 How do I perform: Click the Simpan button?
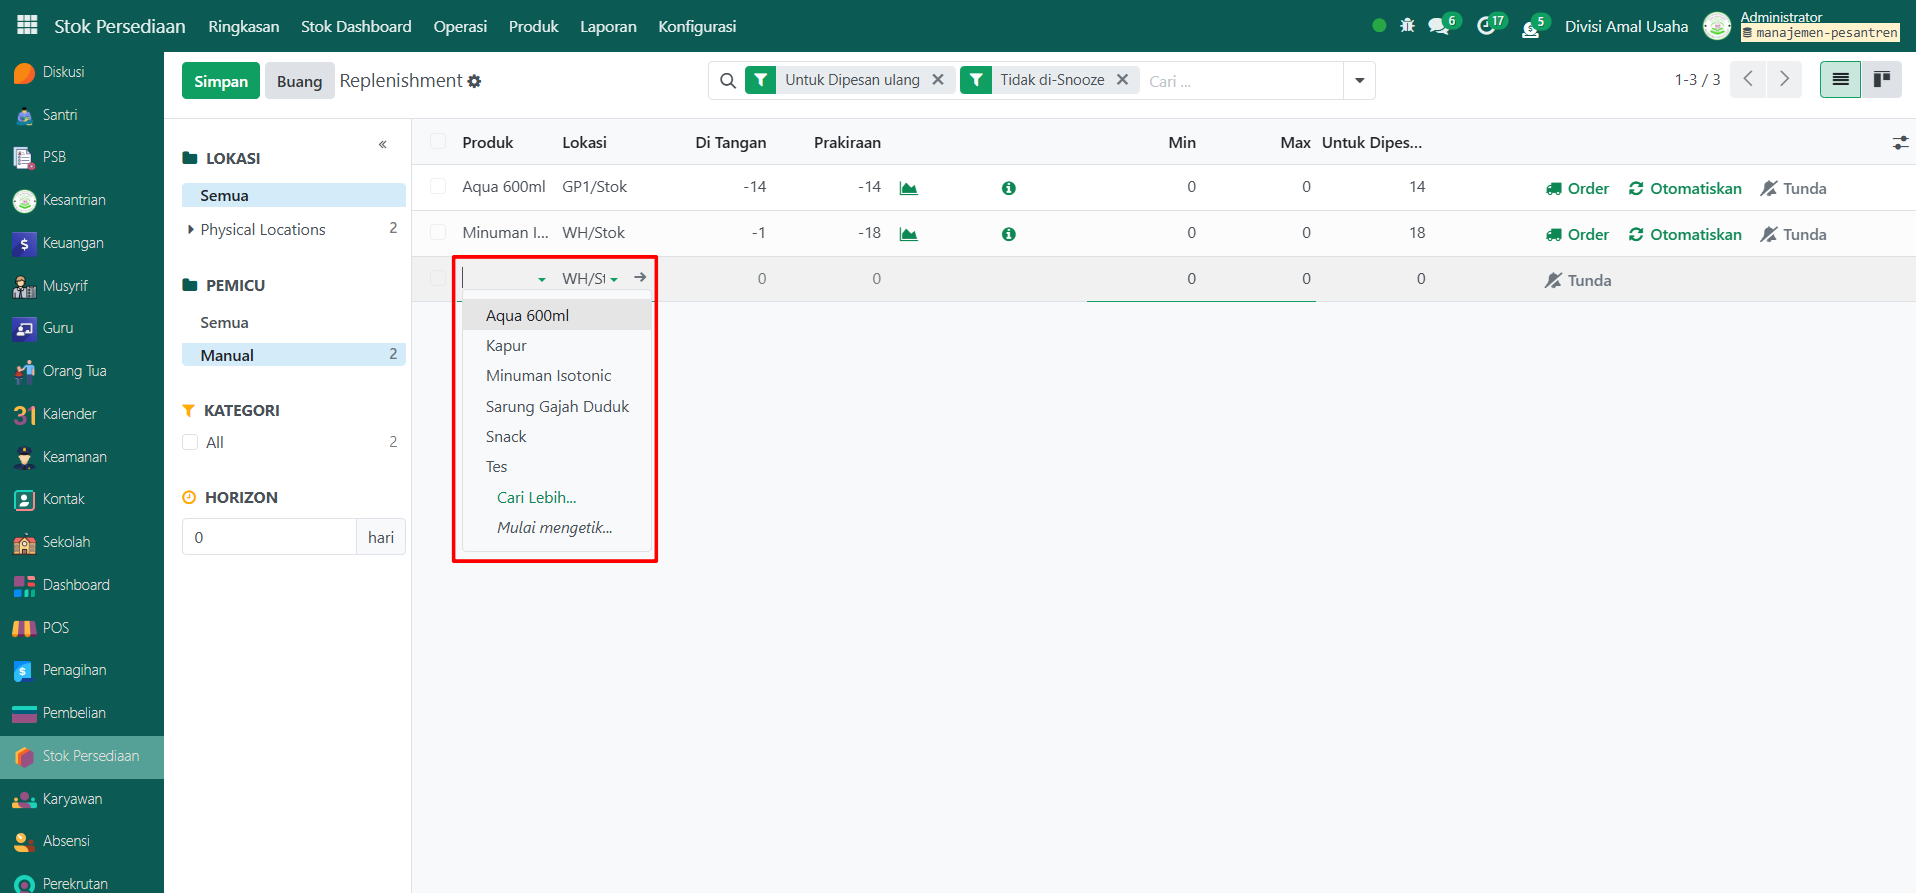point(220,81)
